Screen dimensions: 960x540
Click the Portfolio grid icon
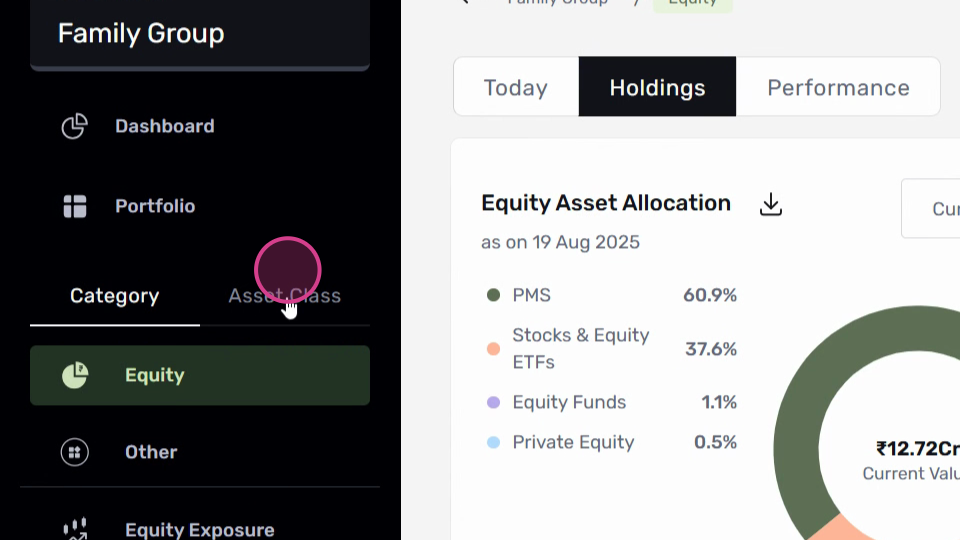click(x=75, y=206)
